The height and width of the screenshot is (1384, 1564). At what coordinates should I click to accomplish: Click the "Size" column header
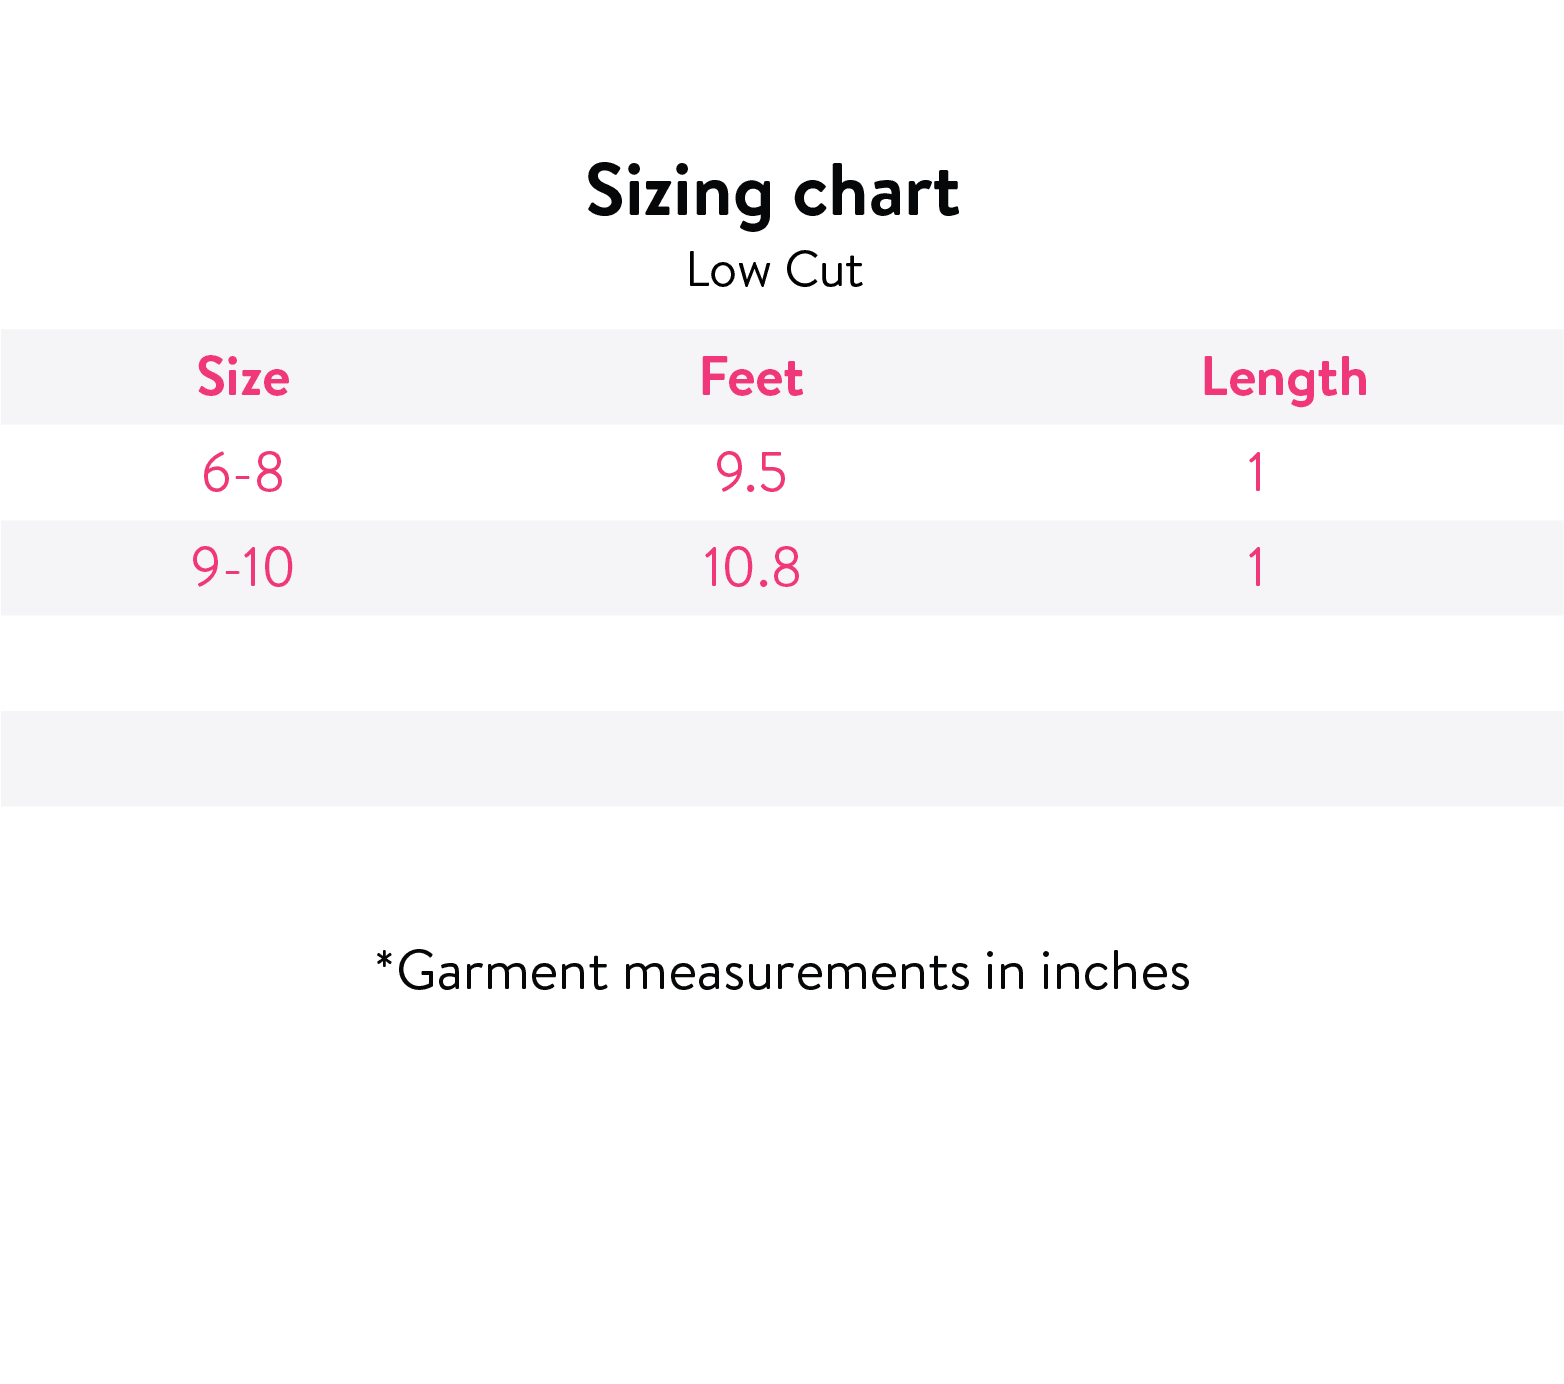[243, 378]
